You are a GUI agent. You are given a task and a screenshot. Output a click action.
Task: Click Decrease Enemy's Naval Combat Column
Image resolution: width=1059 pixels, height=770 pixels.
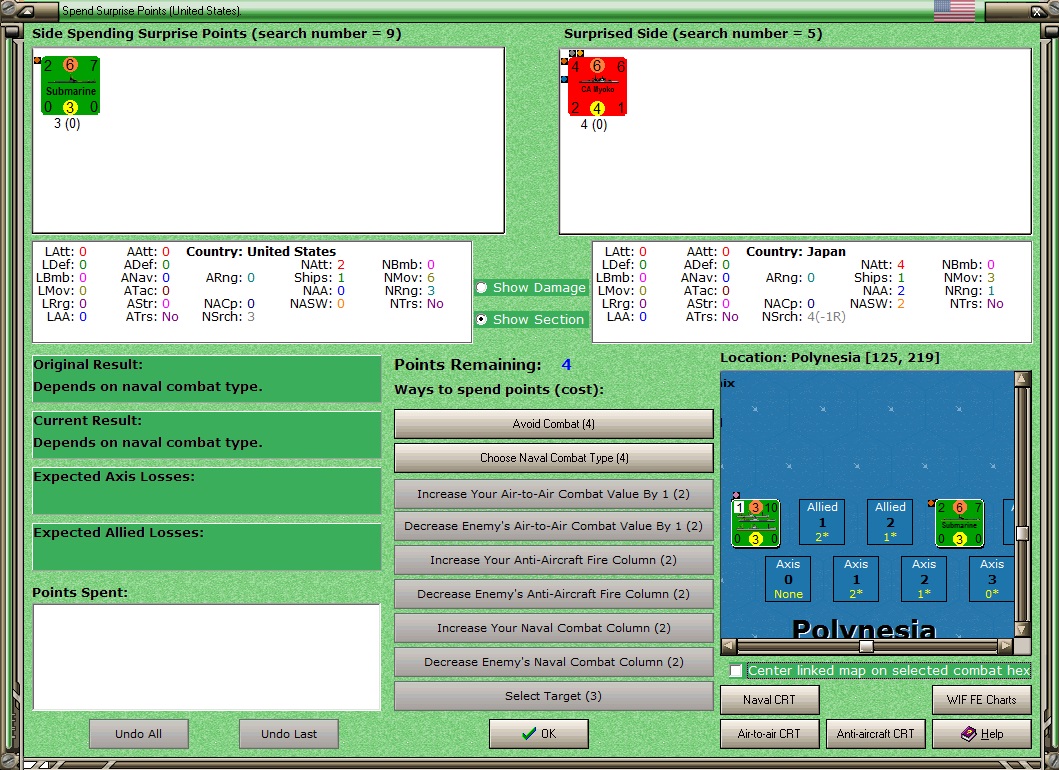pos(554,662)
